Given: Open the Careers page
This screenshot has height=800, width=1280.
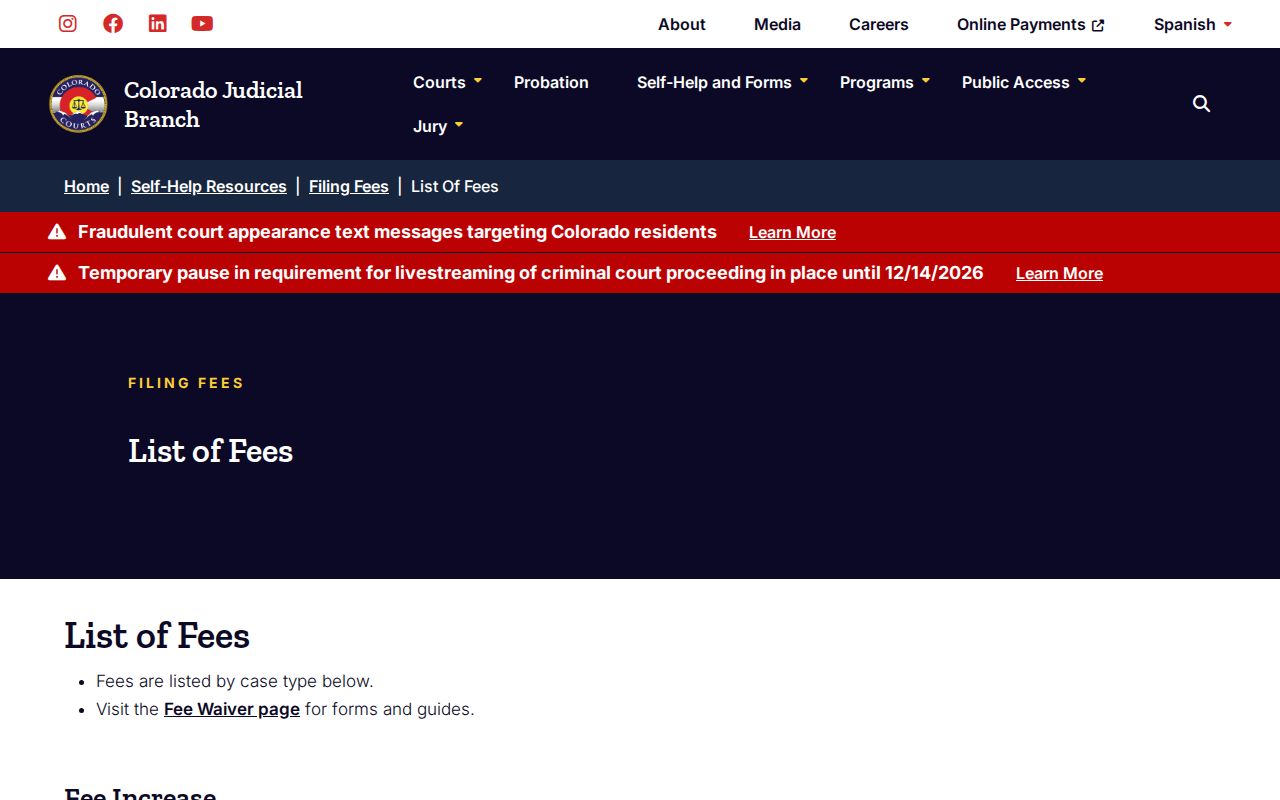Looking at the screenshot, I should point(879,24).
